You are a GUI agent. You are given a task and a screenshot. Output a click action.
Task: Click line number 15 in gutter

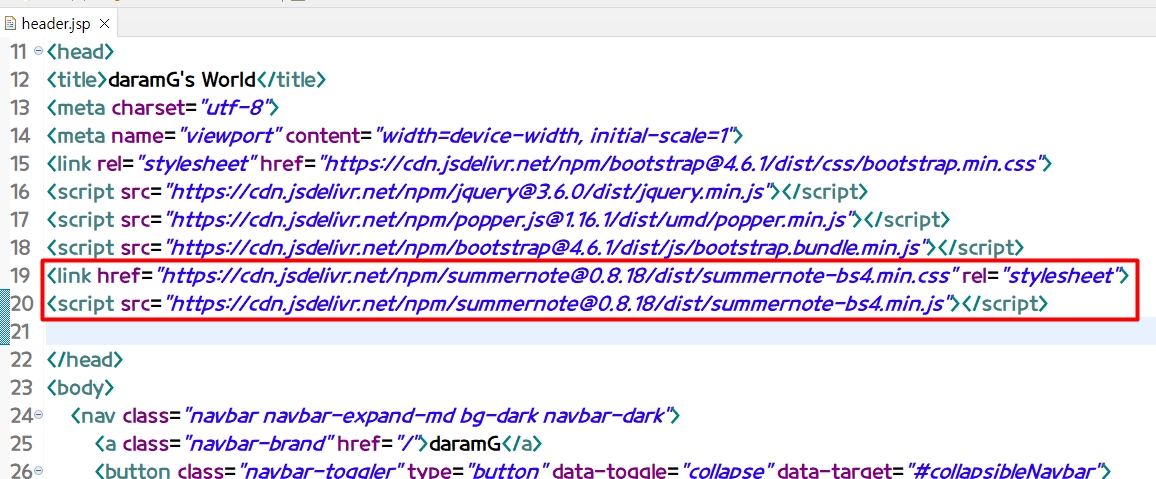pyautogui.click(x=20, y=164)
